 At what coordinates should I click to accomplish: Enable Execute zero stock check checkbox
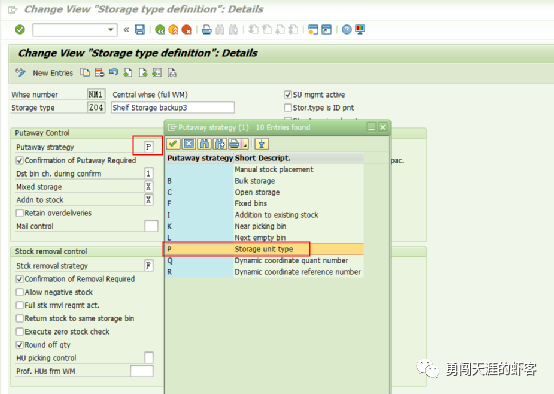pos(20,332)
